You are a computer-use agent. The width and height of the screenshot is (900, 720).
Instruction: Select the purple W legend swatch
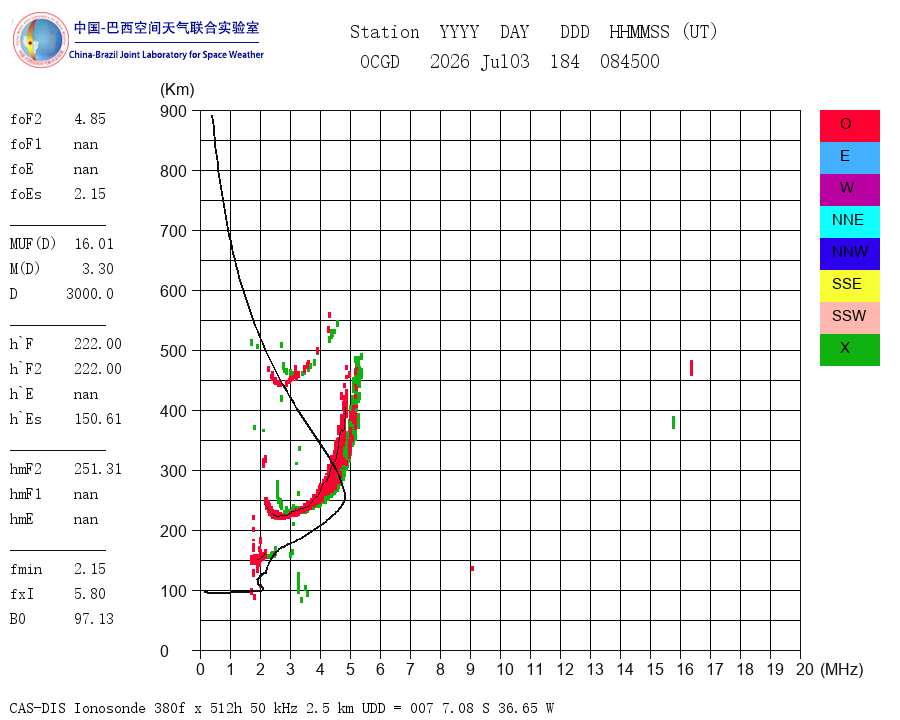pos(849,189)
